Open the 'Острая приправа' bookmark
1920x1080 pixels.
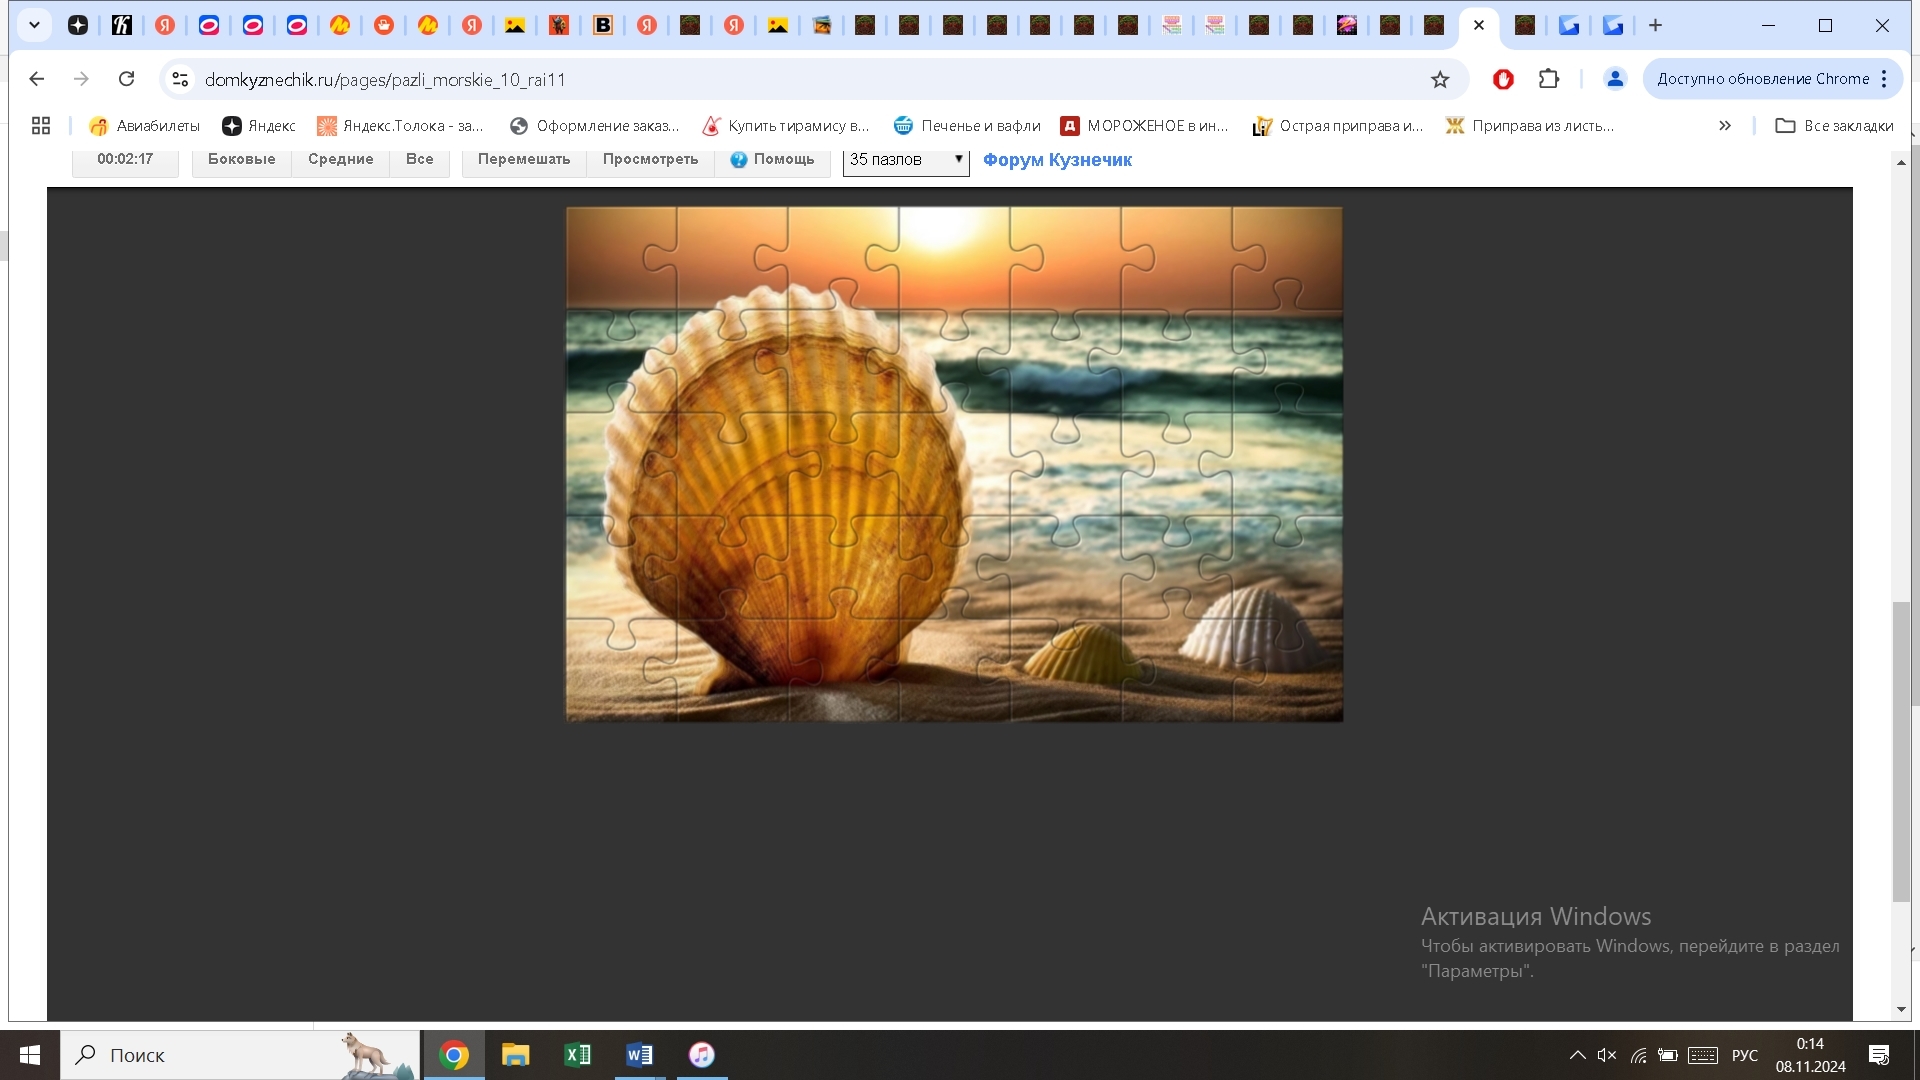point(1337,126)
